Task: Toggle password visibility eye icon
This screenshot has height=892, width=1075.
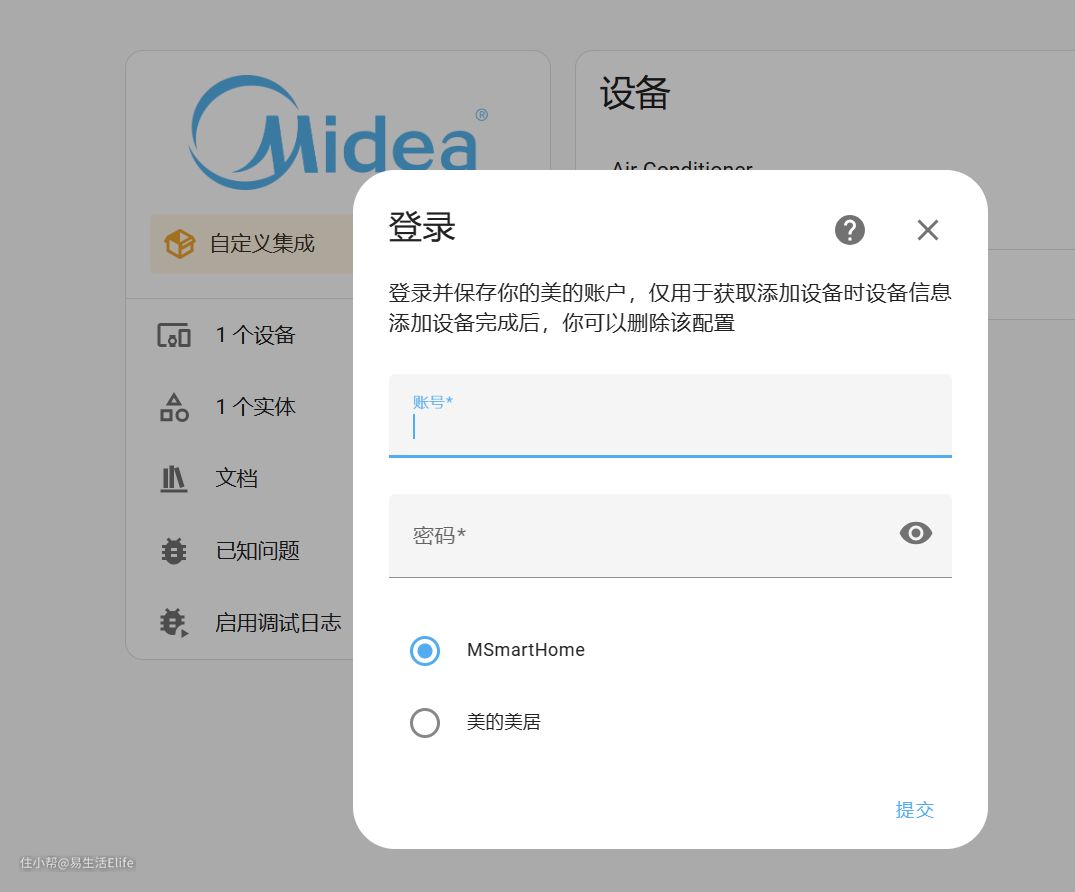Action: coord(915,534)
